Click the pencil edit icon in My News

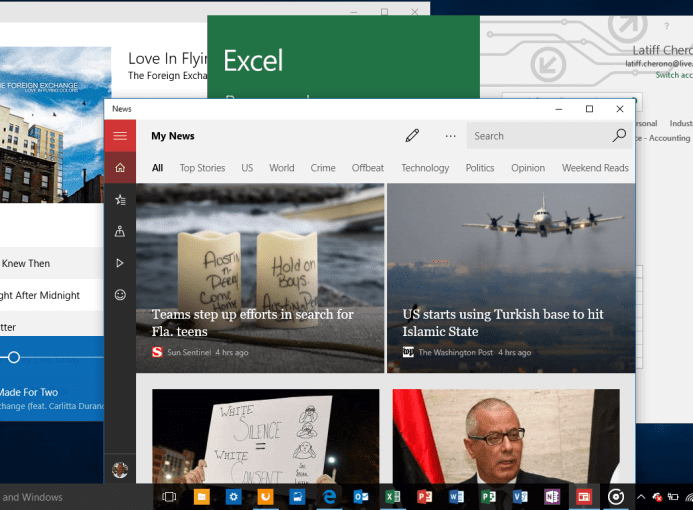click(x=412, y=136)
